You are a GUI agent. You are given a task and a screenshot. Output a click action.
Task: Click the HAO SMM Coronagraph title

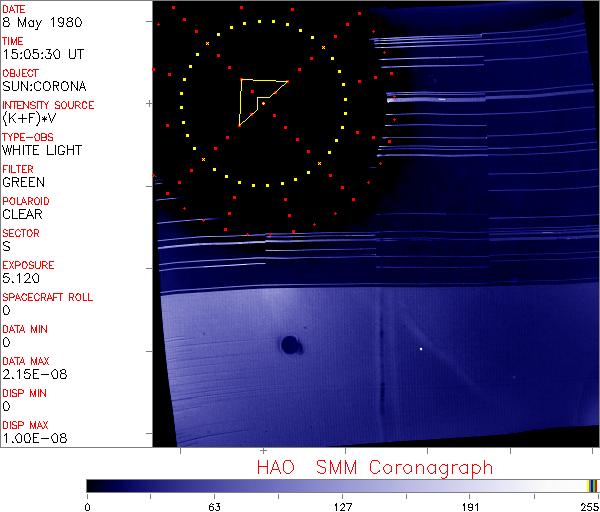(x=374, y=467)
